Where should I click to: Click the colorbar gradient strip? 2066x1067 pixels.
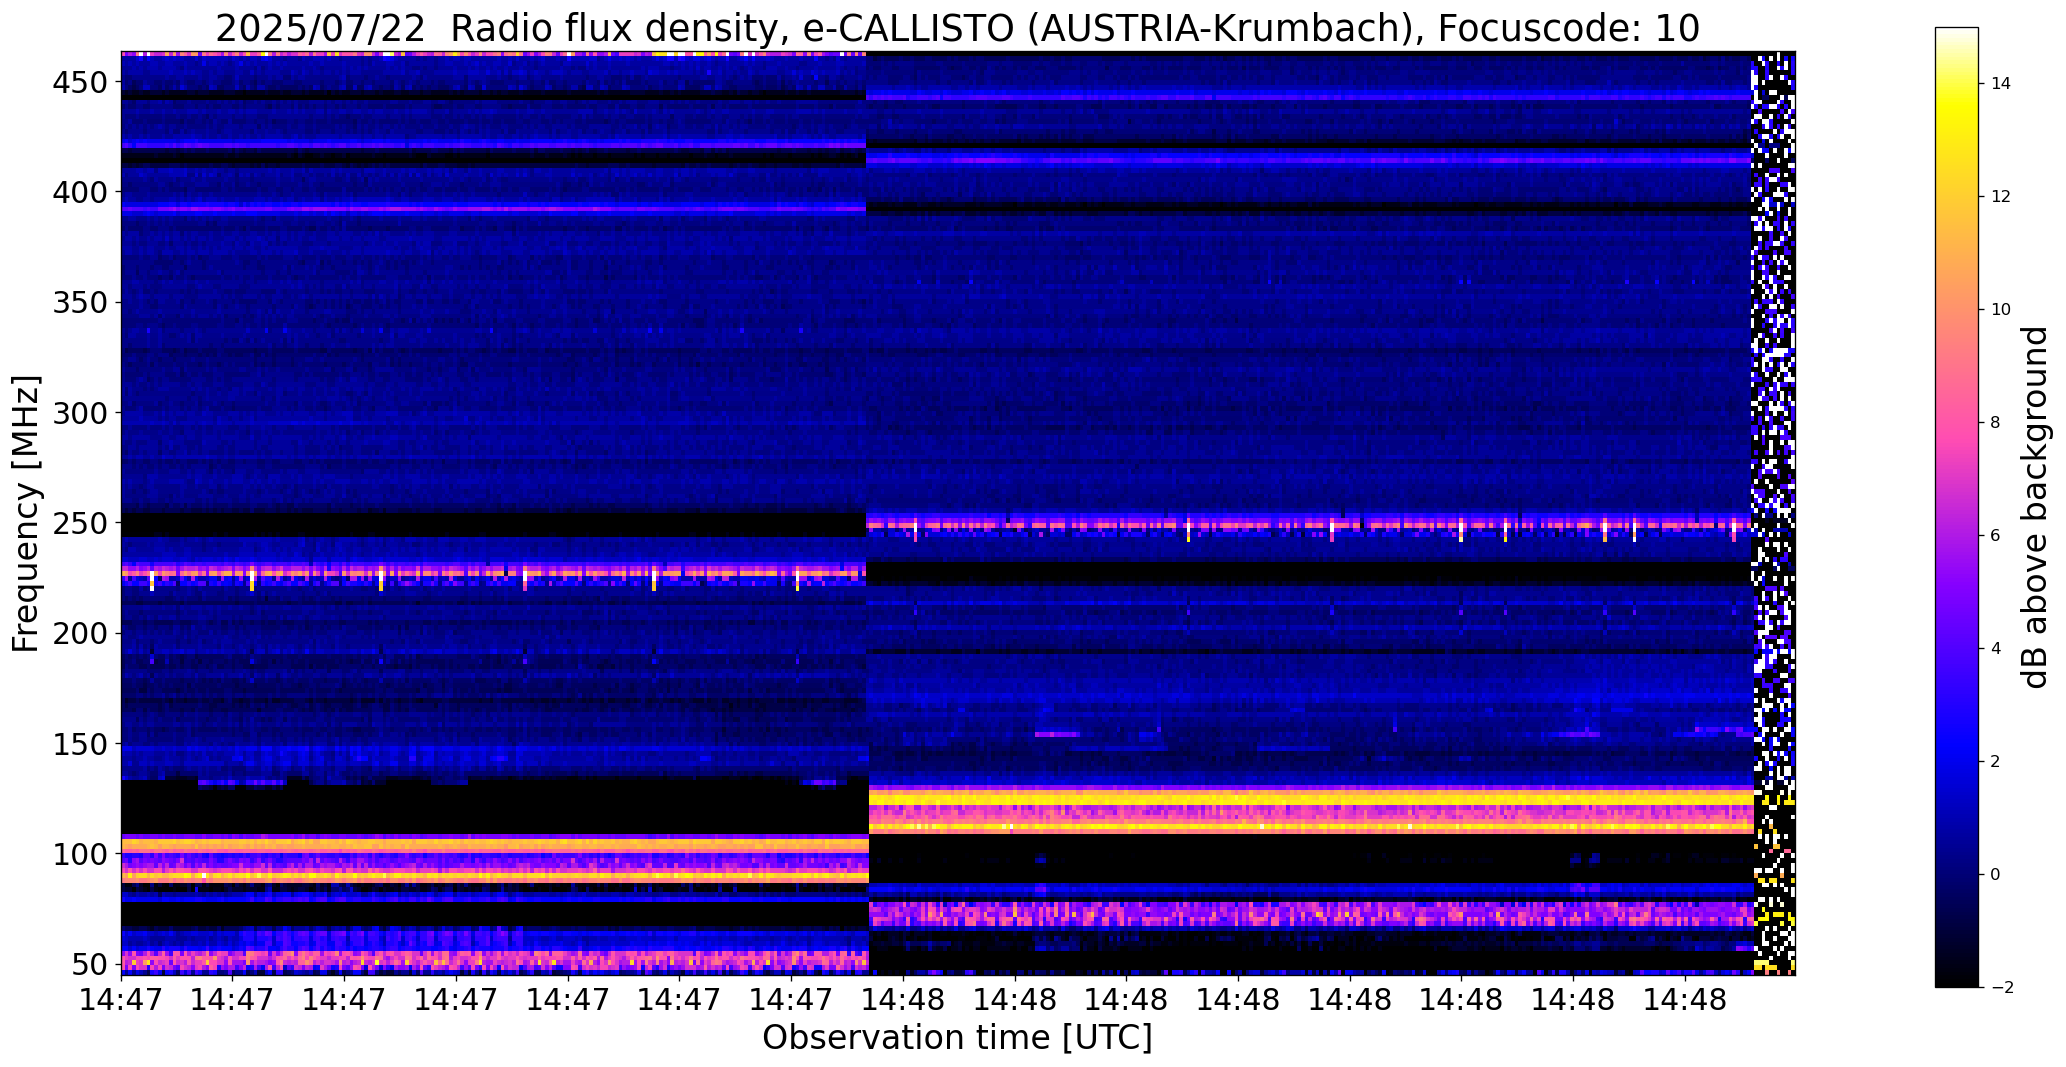tap(1957, 507)
